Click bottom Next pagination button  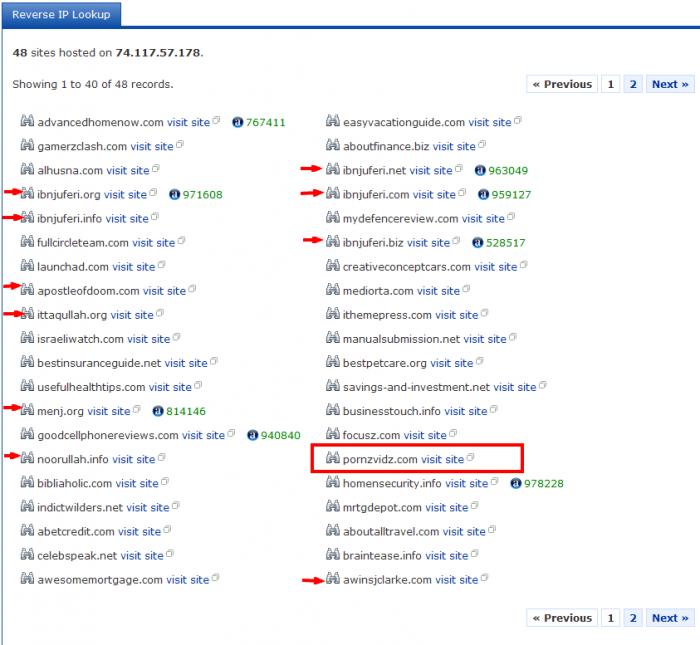click(x=670, y=618)
